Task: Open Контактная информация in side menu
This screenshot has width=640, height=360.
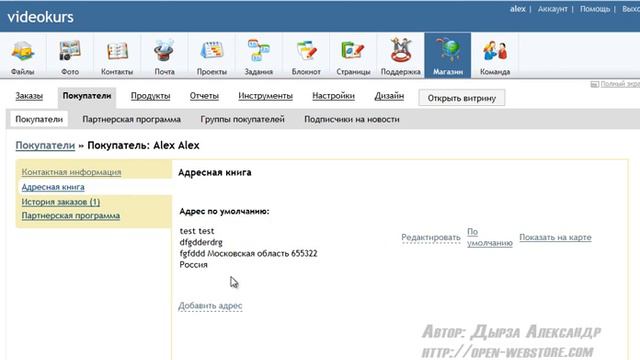Action: (71, 172)
